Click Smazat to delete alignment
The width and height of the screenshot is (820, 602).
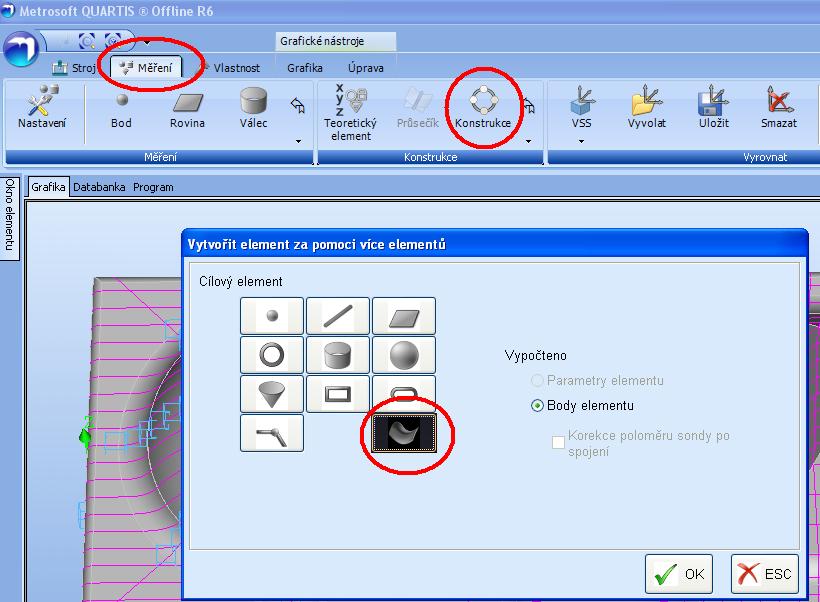[779, 108]
